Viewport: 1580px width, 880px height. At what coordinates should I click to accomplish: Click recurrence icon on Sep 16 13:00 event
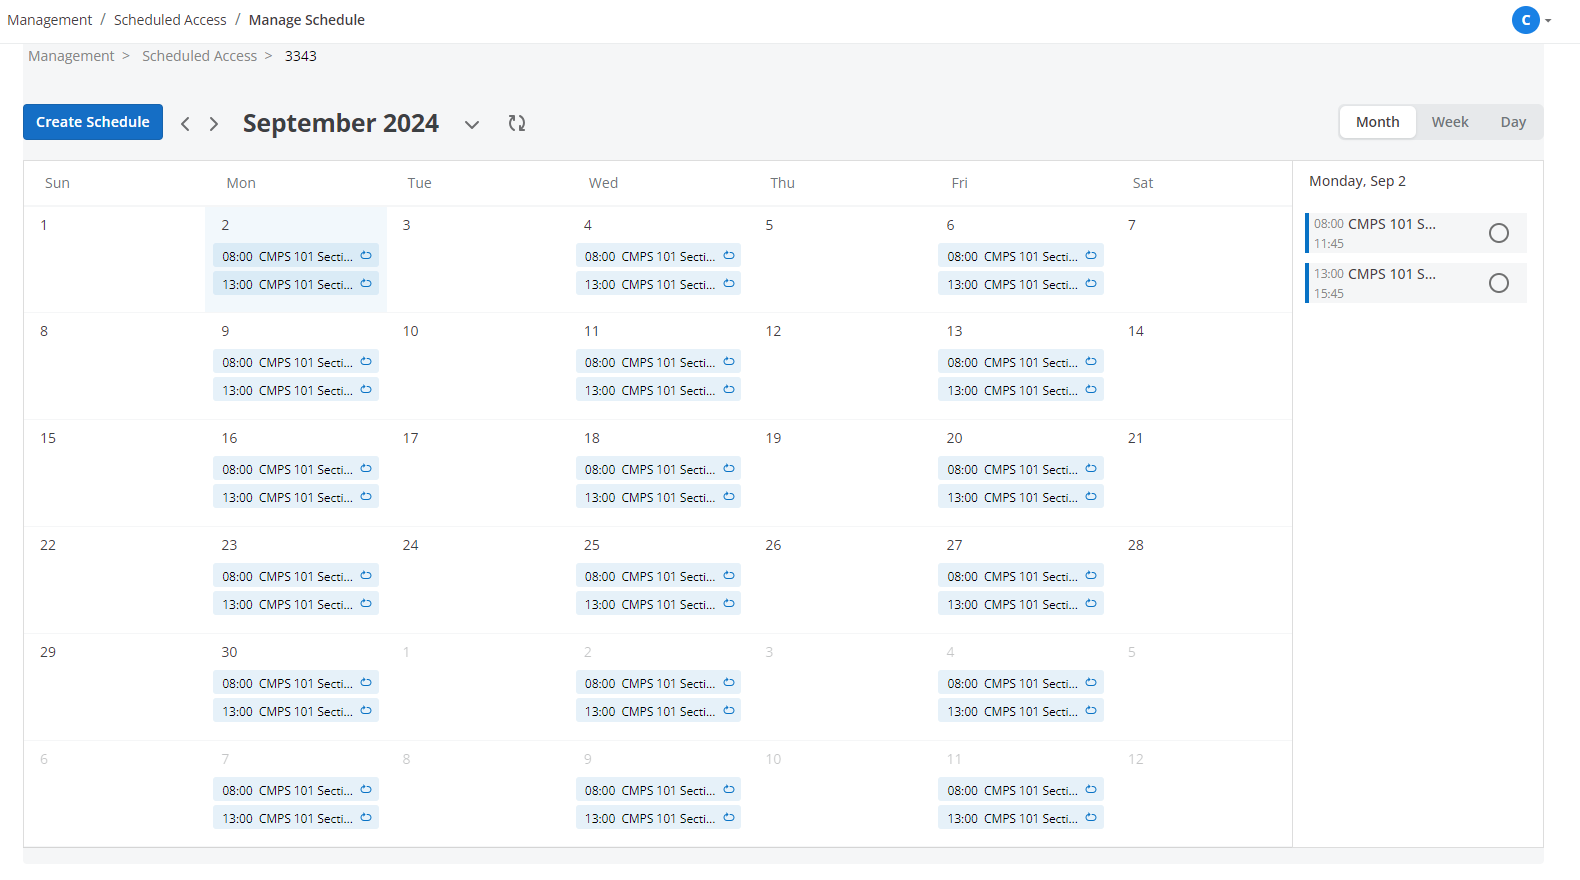click(x=366, y=497)
